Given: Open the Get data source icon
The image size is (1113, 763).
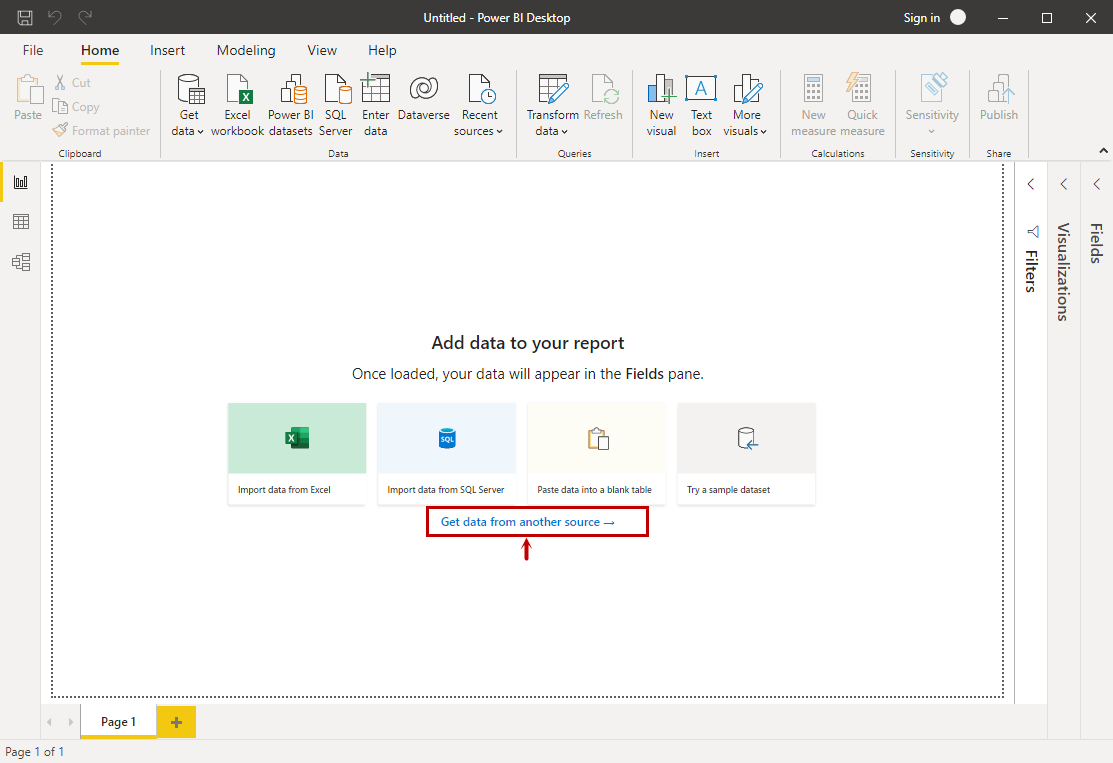Looking at the screenshot, I should 189,90.
